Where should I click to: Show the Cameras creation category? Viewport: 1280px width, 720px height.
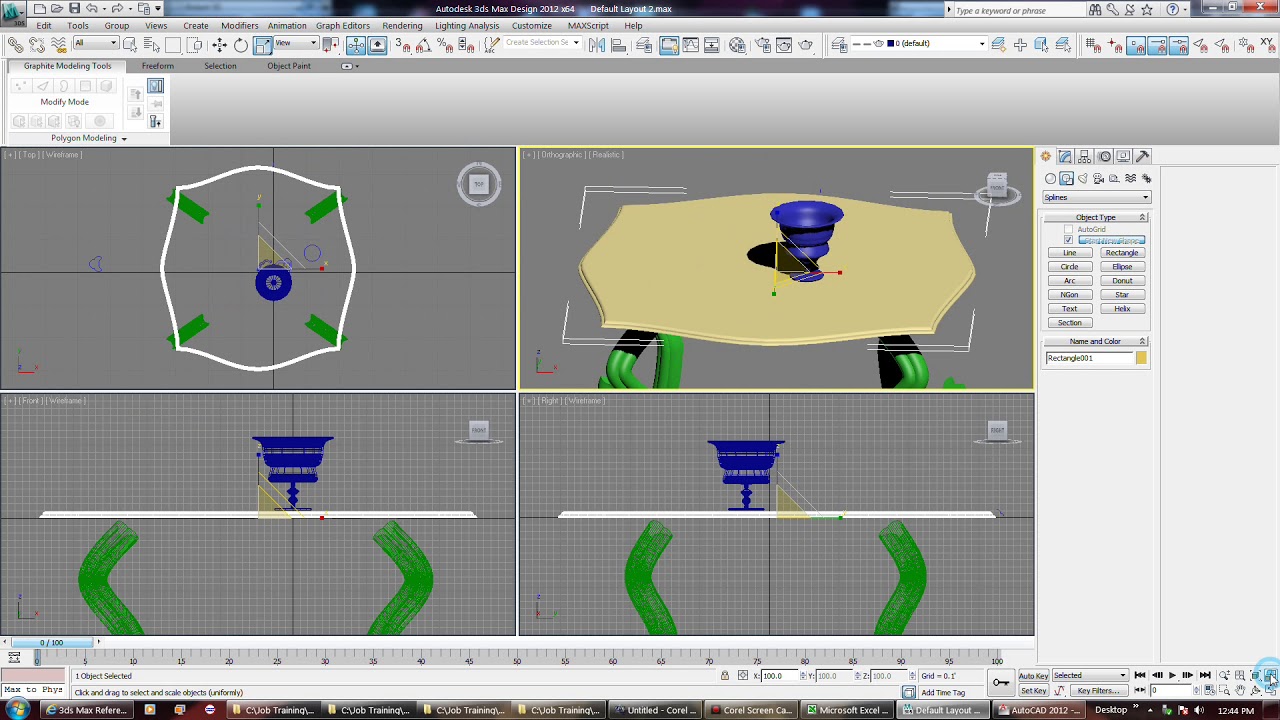click(1099, 179)
